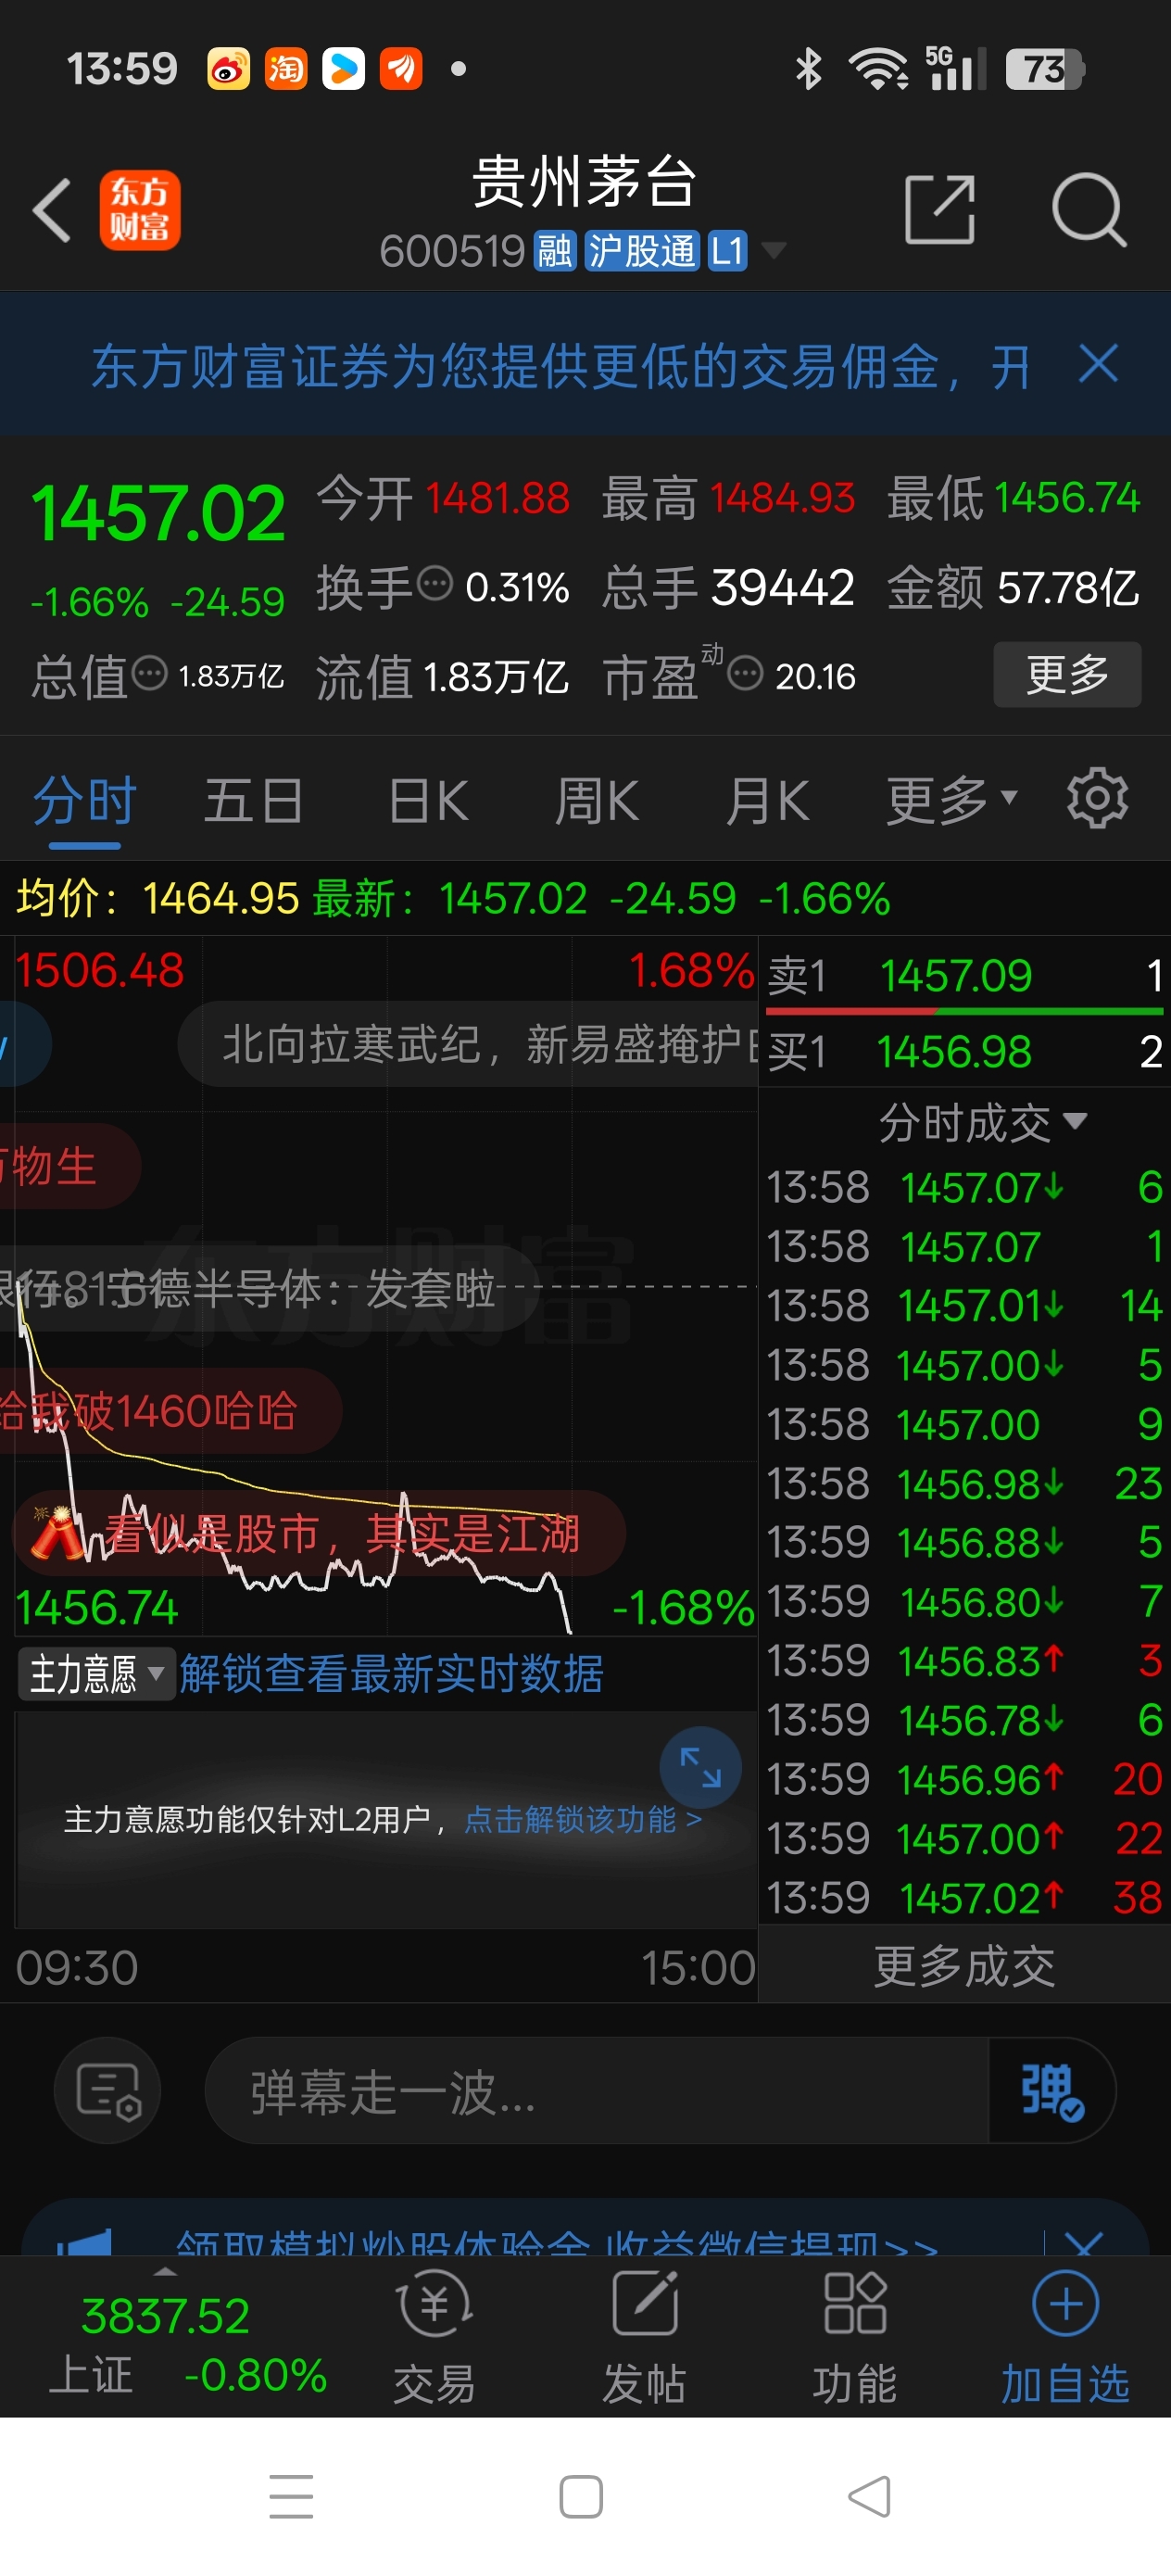Open the 更多 quote details button

click(1067, 674)
